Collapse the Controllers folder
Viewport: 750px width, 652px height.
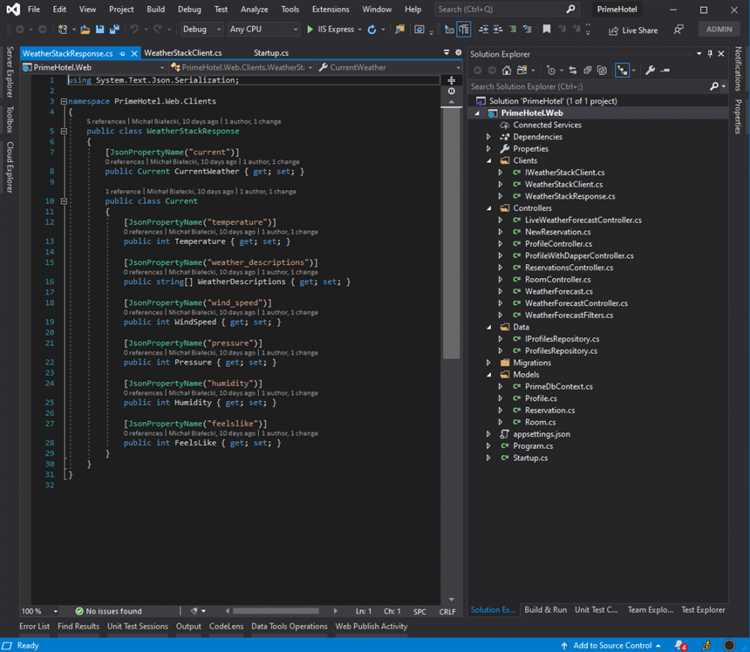[x=488, y=208]
